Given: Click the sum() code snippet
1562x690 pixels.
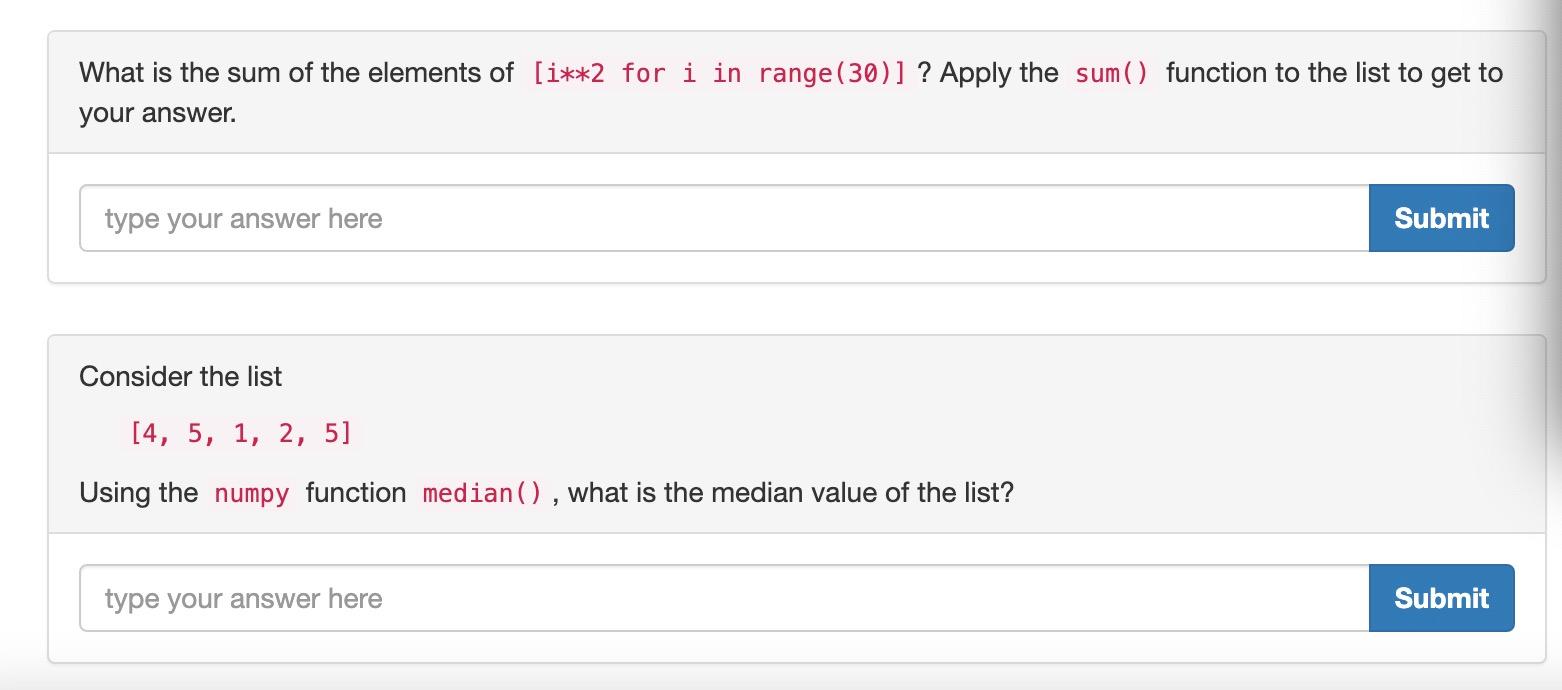Looking at the screenshot, I should tap(1112, 73).
